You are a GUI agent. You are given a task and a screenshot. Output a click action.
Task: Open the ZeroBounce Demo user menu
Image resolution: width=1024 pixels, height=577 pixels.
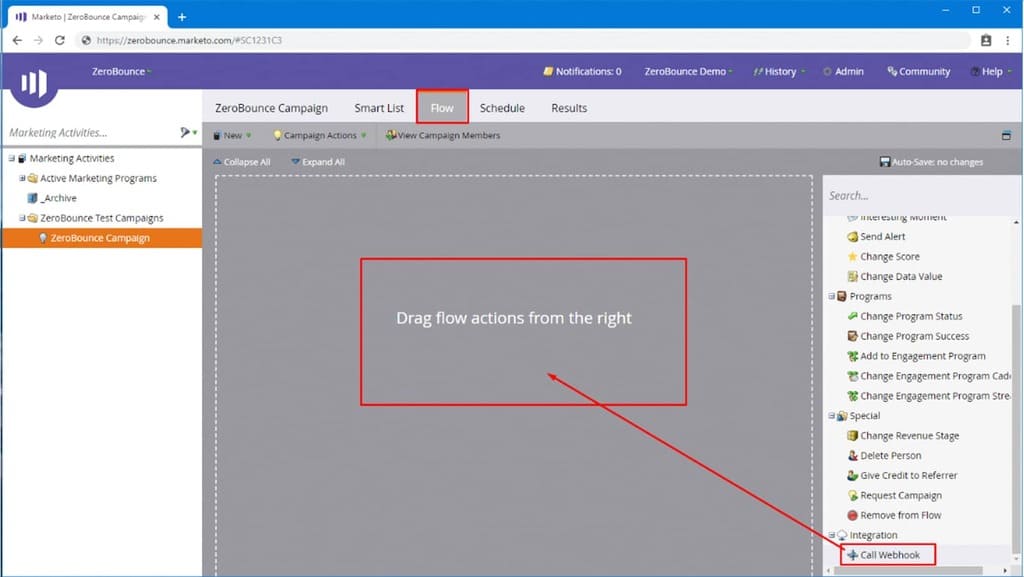(688, 72)
